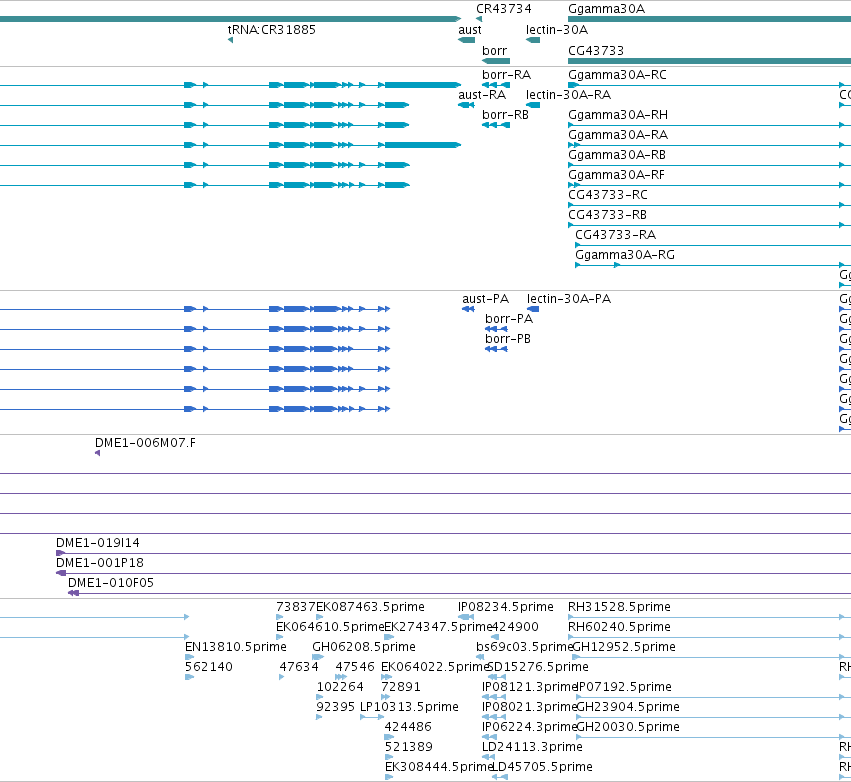
Task: Click the lectin-30A-PA protein label
Action: (x=569, y=298)
